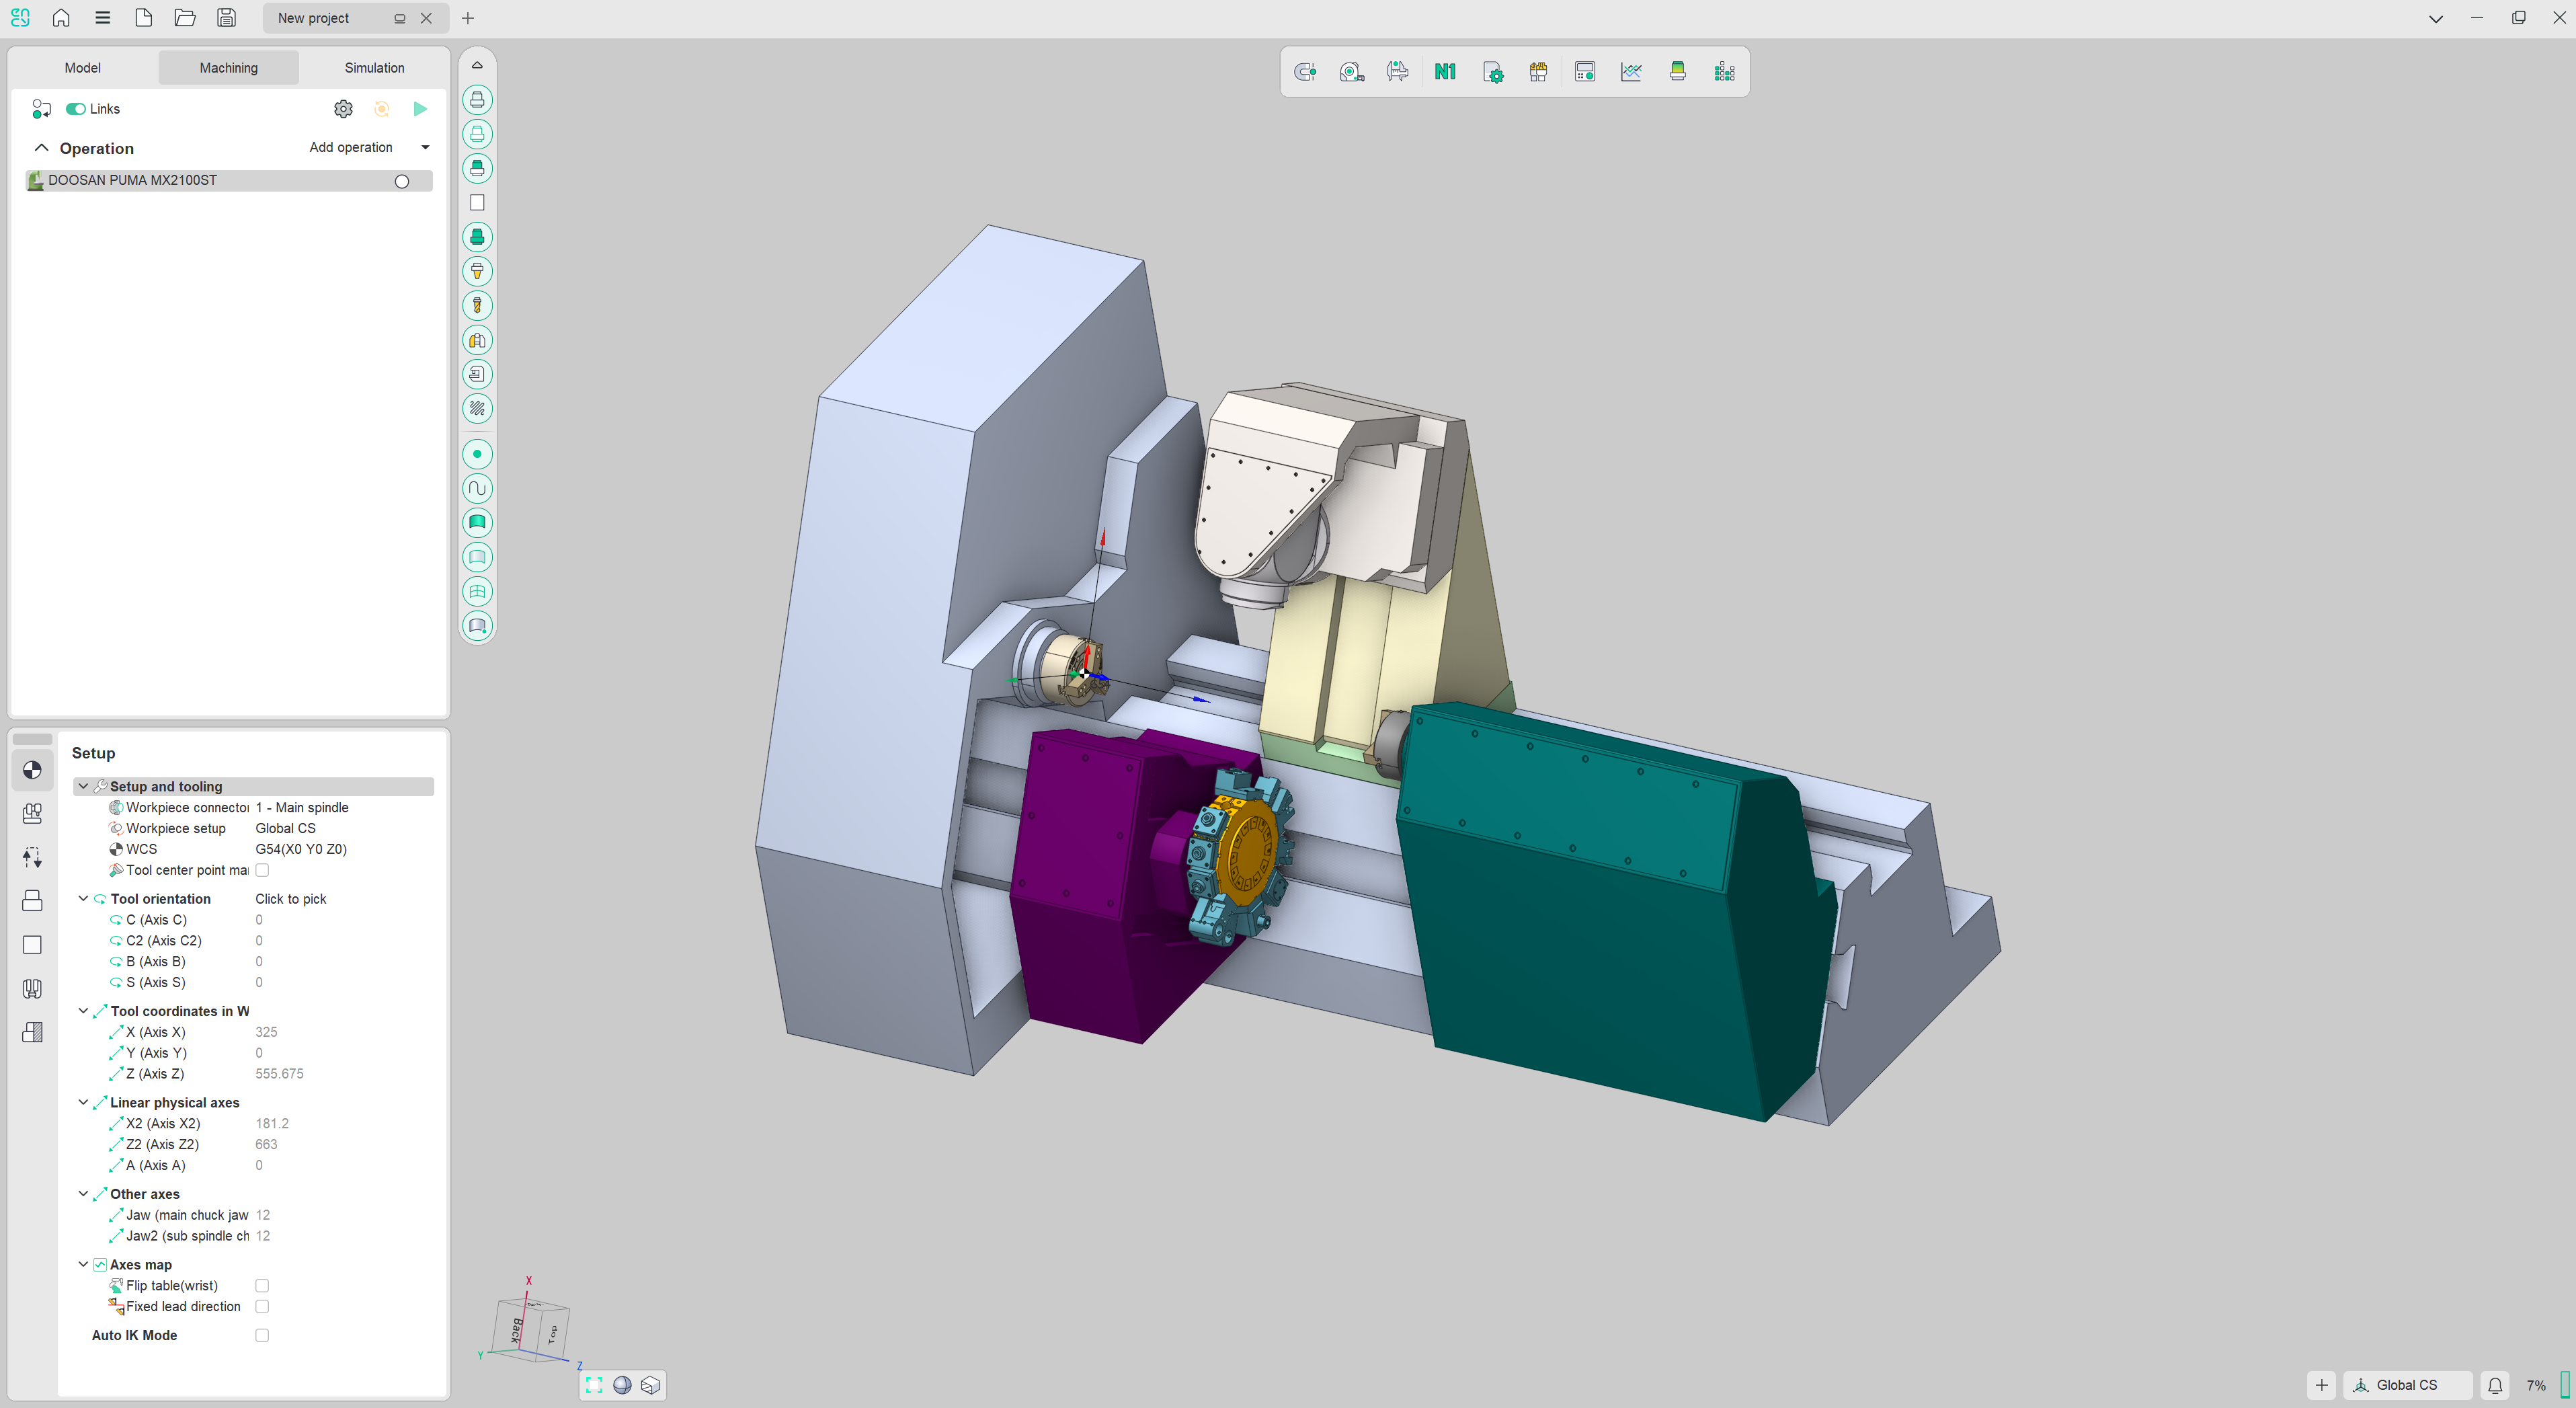Switch to the Simulation tab
The image size is (2576, 1408).
point(374,68)
